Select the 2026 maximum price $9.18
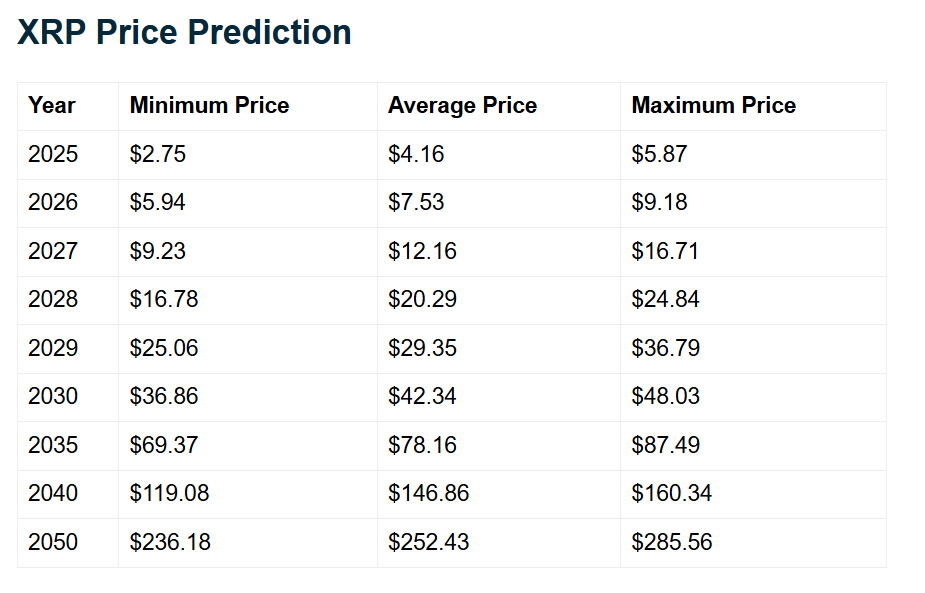Image resolution: width=925 pixels, height=593 pixels. click(659, 203)
